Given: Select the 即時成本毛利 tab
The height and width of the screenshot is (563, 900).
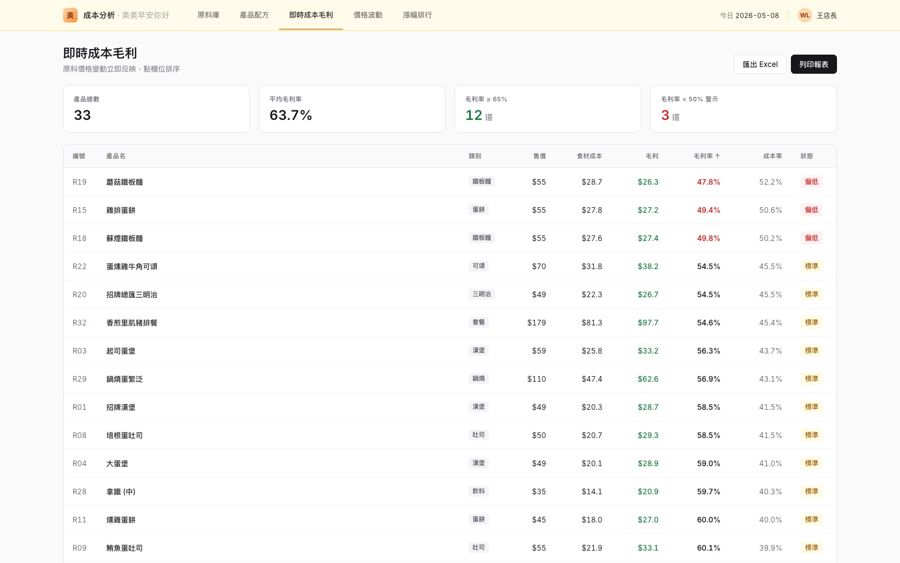Looking at the screenshot, I should coord(311,15).
